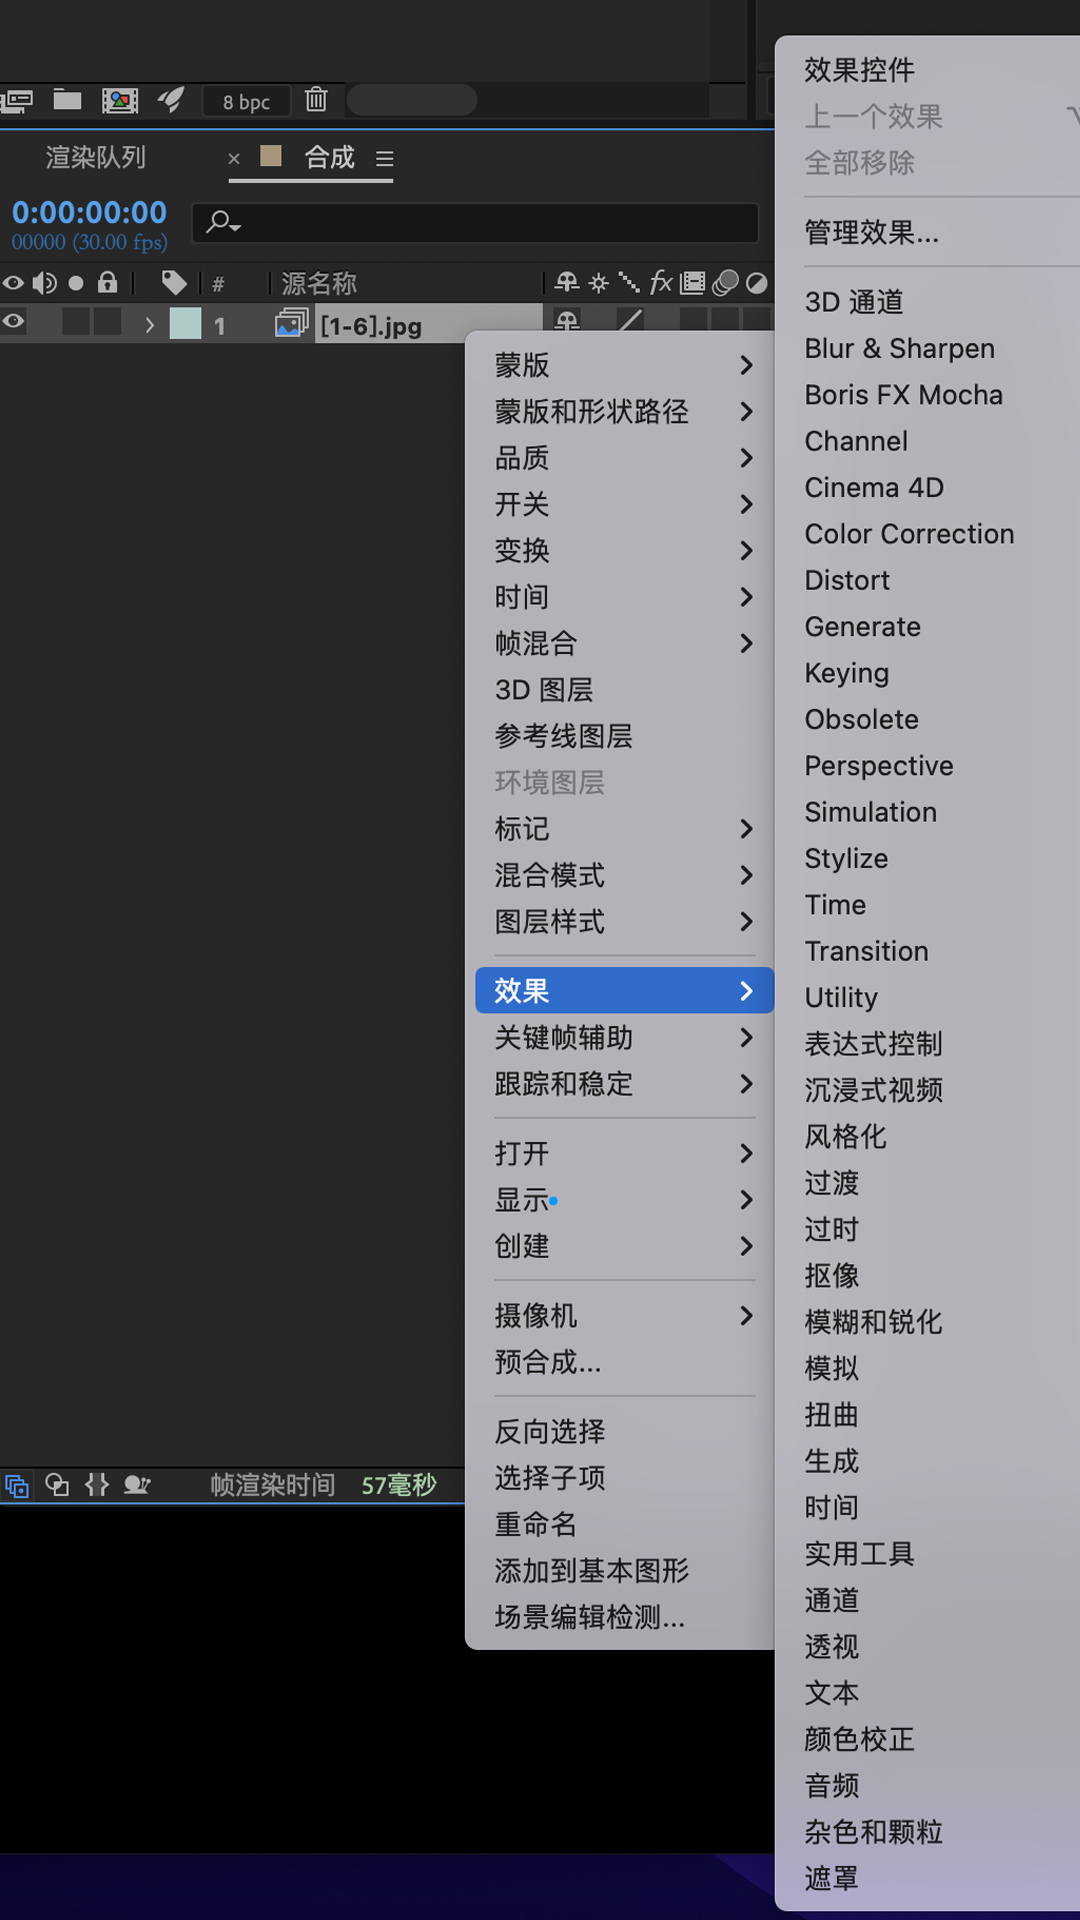1080x1920 pixels.
Task: Expand the 品质 submenu arrow
Action: pos(746,458)
